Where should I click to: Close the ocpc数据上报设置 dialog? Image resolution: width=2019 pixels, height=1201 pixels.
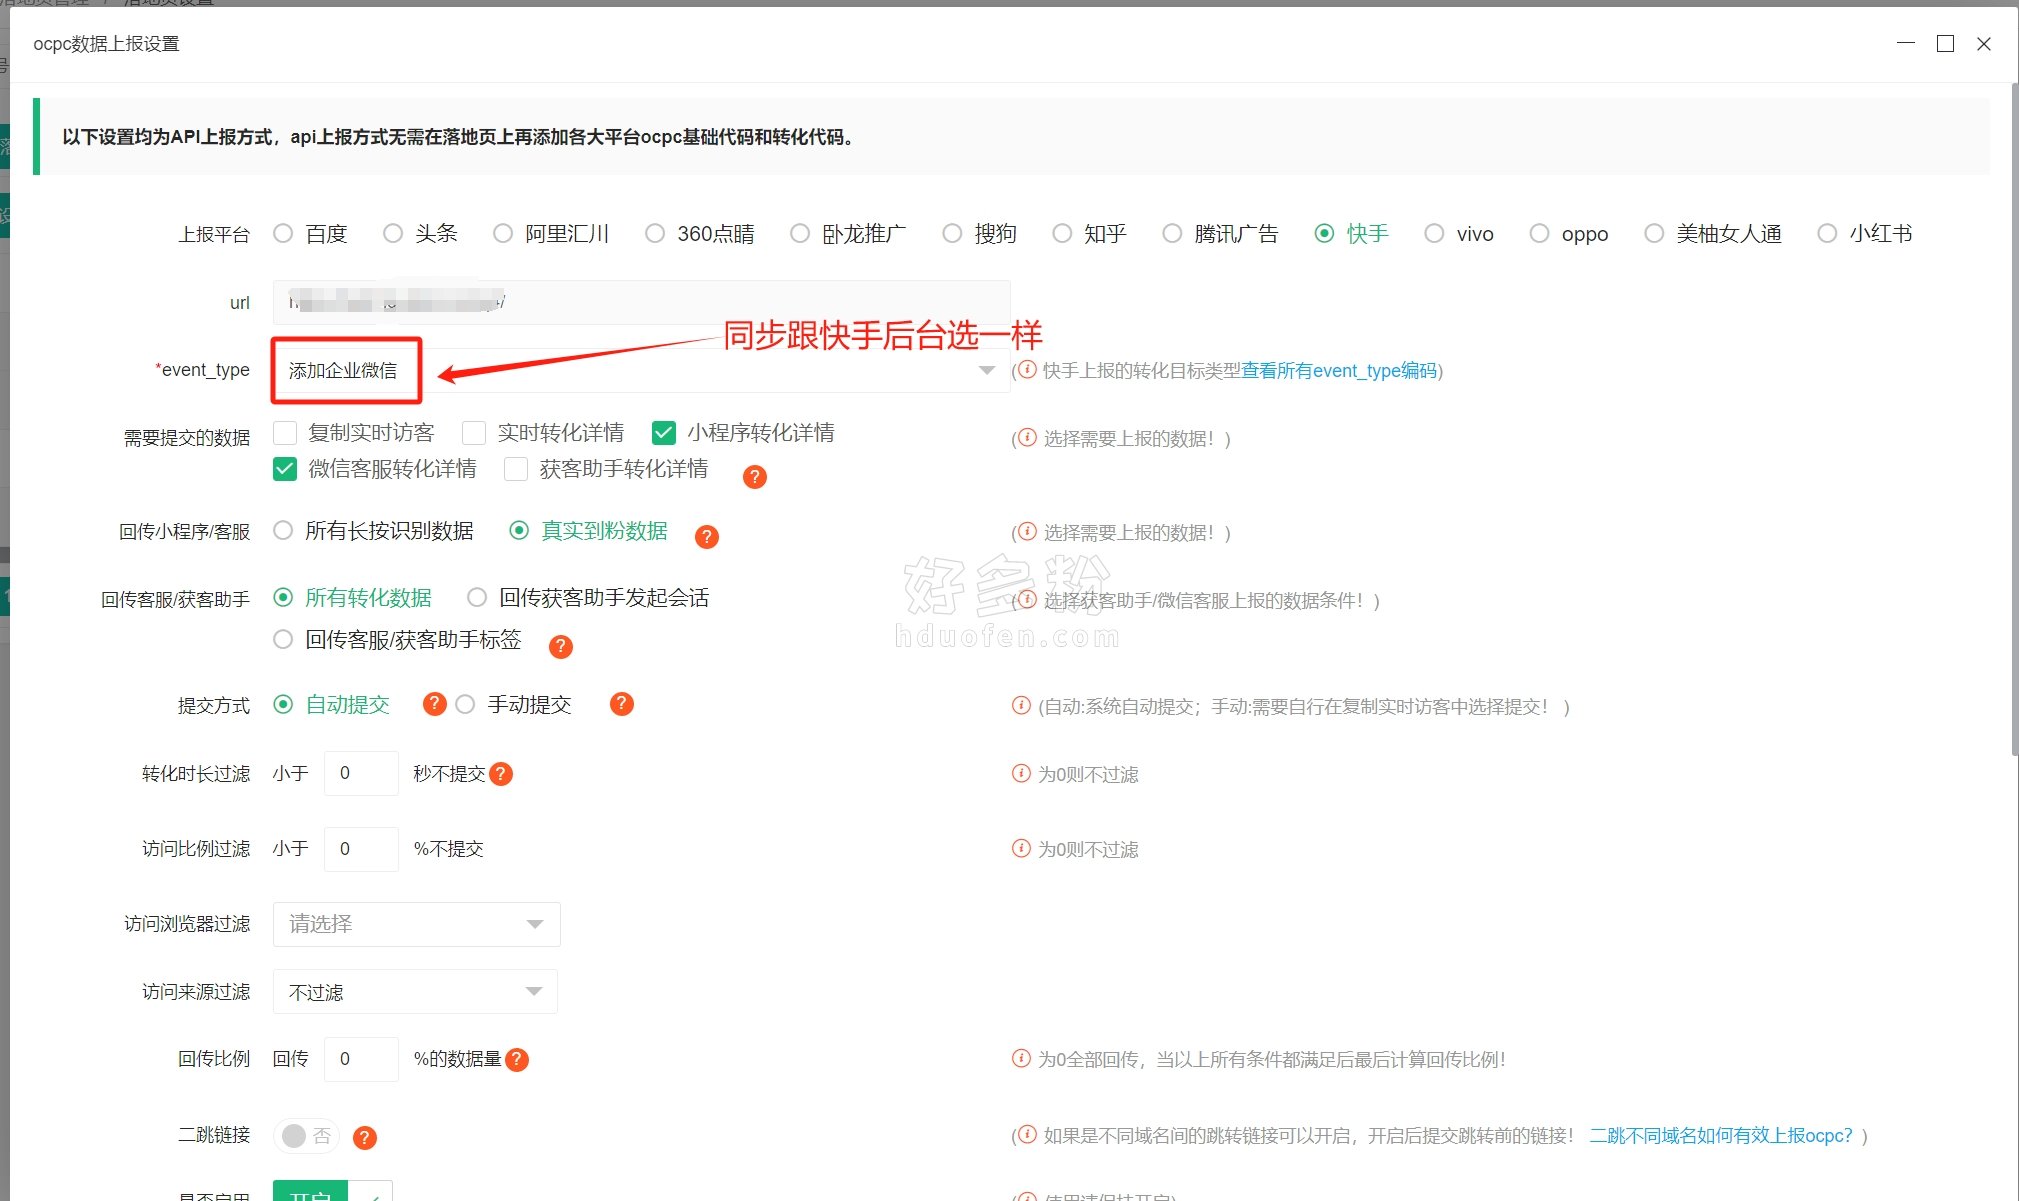(x=1984, y=43)
